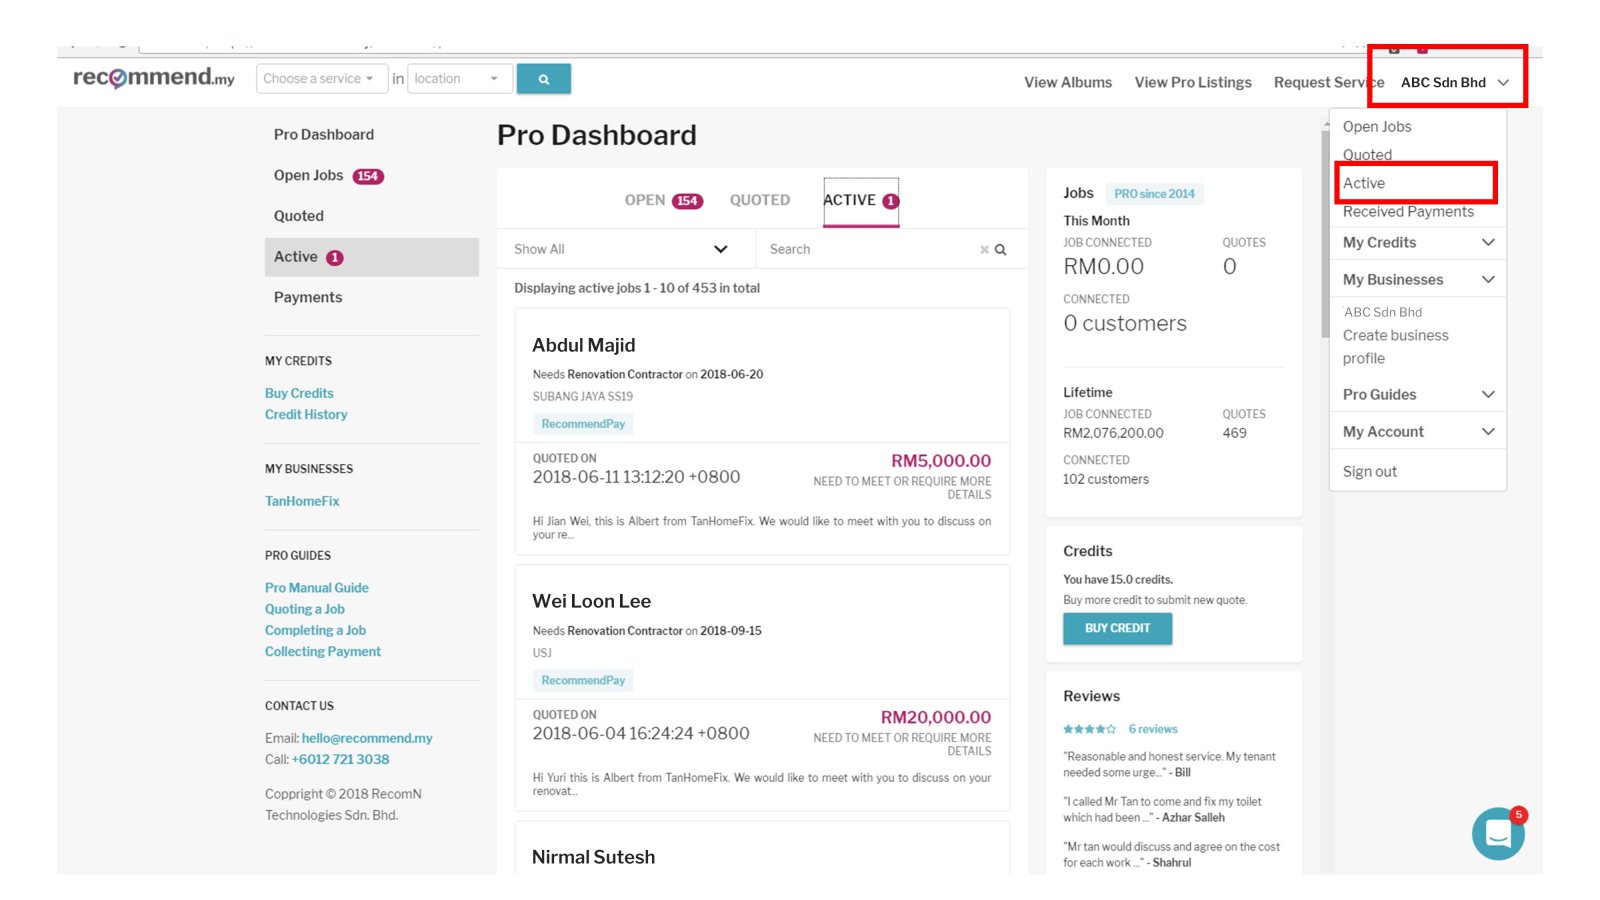The width and height of the screenshot is (1600, 900).
Task: Click the search magnifier in jobs filter
Action: (1001, 250)
